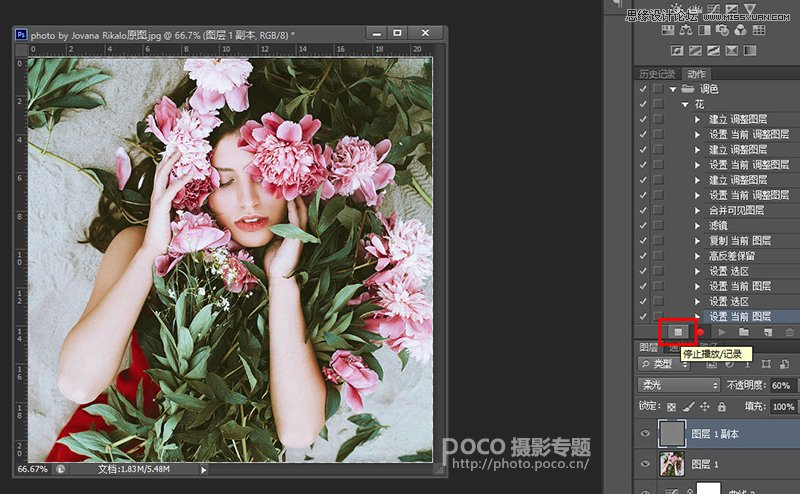Add an Invert adjustment layer
This screenshot has width=800, height=494.
(x=677, y=51)
